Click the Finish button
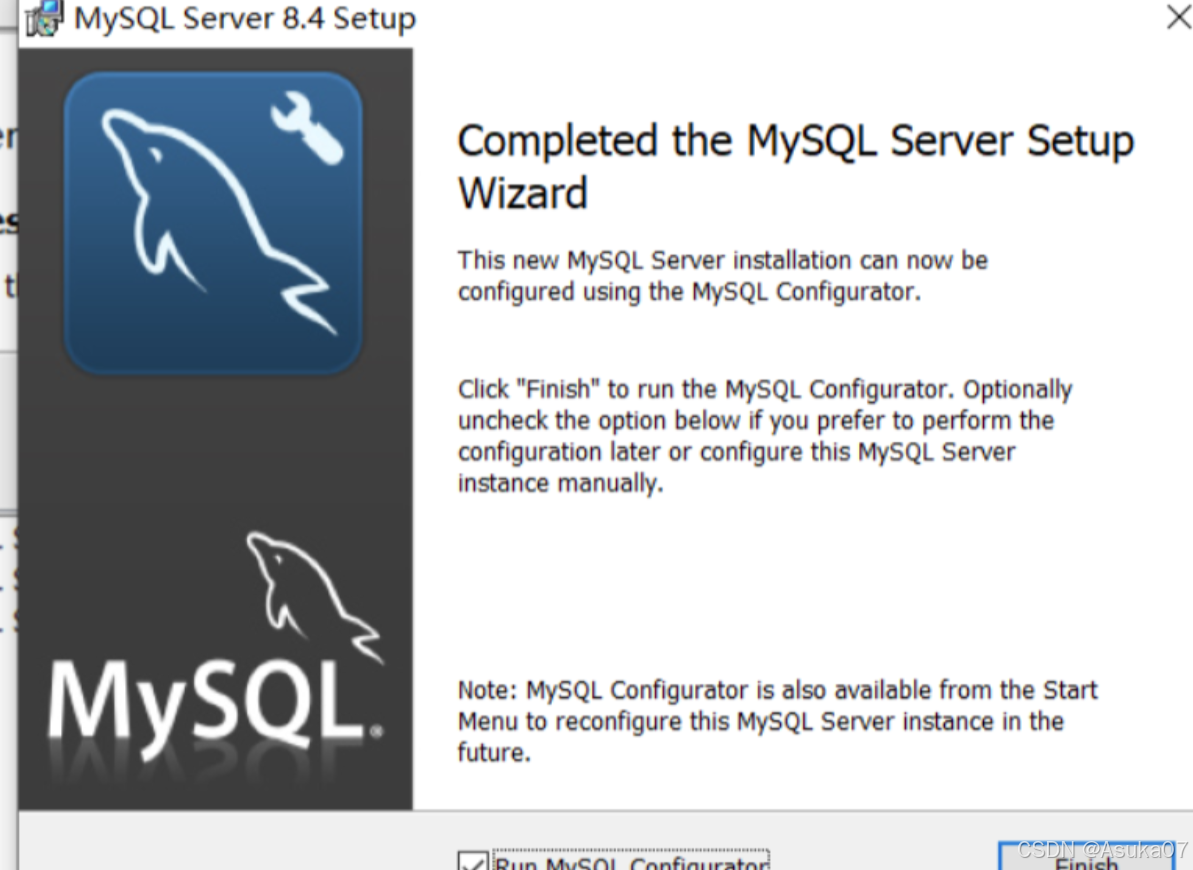The width and height of the screenshot is (1193, 870). pyautogui.click(x=1086, y=857)
